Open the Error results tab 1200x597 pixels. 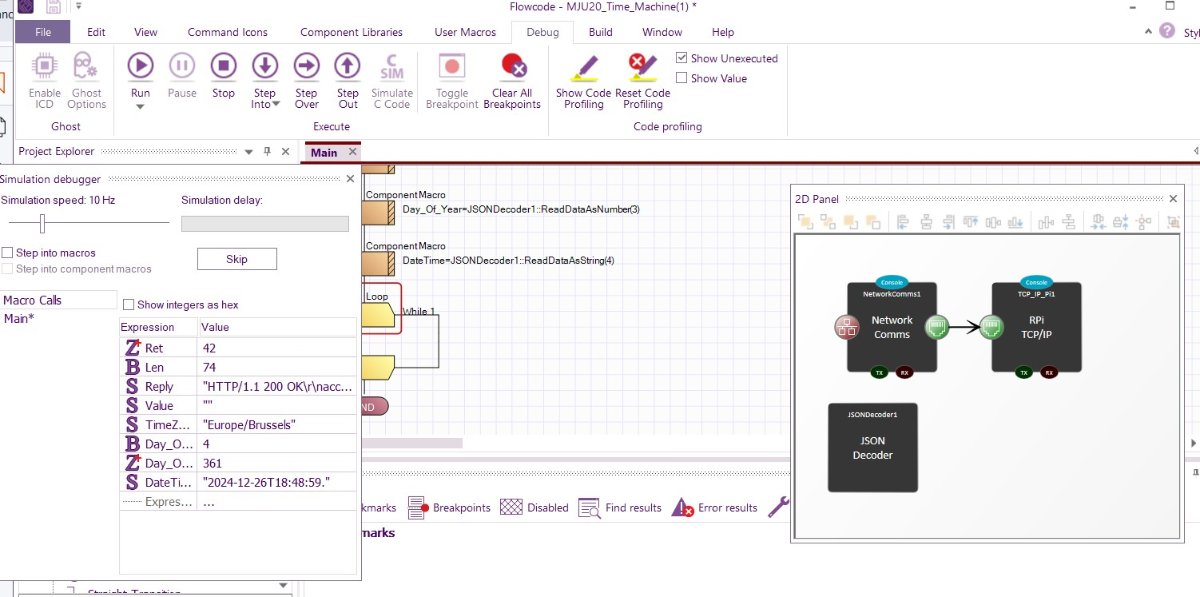pos(715,507)
